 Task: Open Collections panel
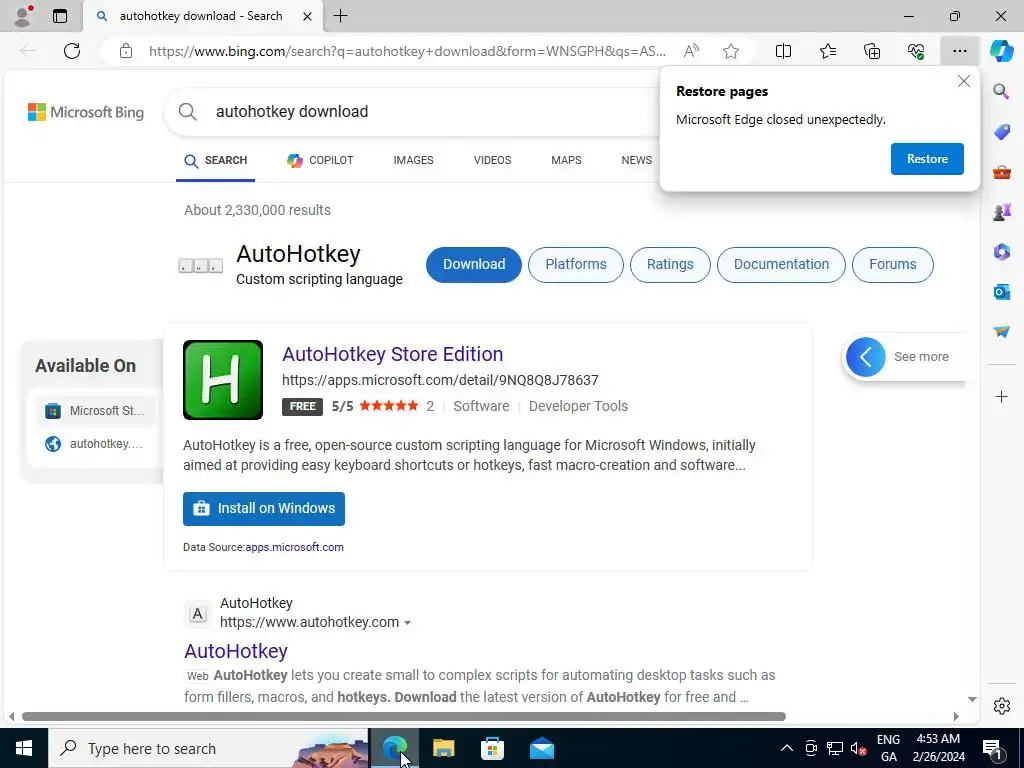click(872, 51)
